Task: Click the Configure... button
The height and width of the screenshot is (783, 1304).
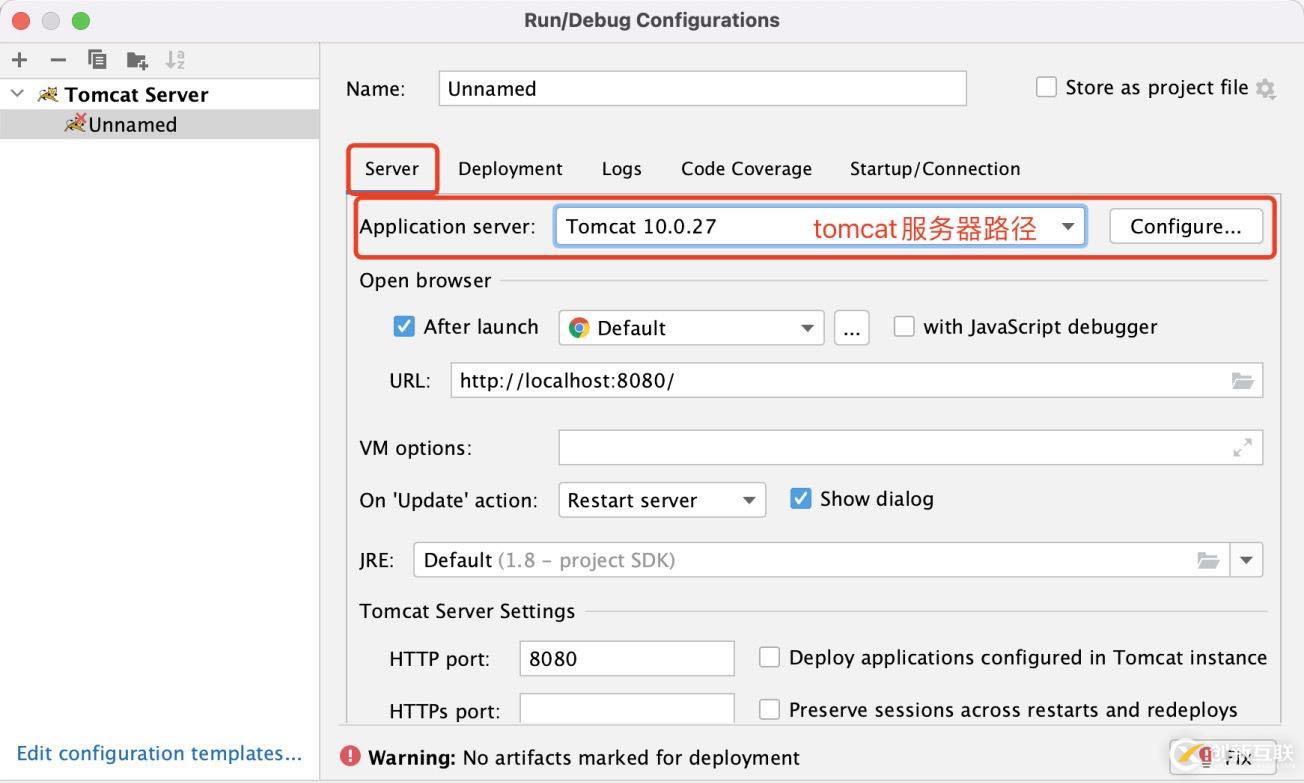Action: (1186, 226)
